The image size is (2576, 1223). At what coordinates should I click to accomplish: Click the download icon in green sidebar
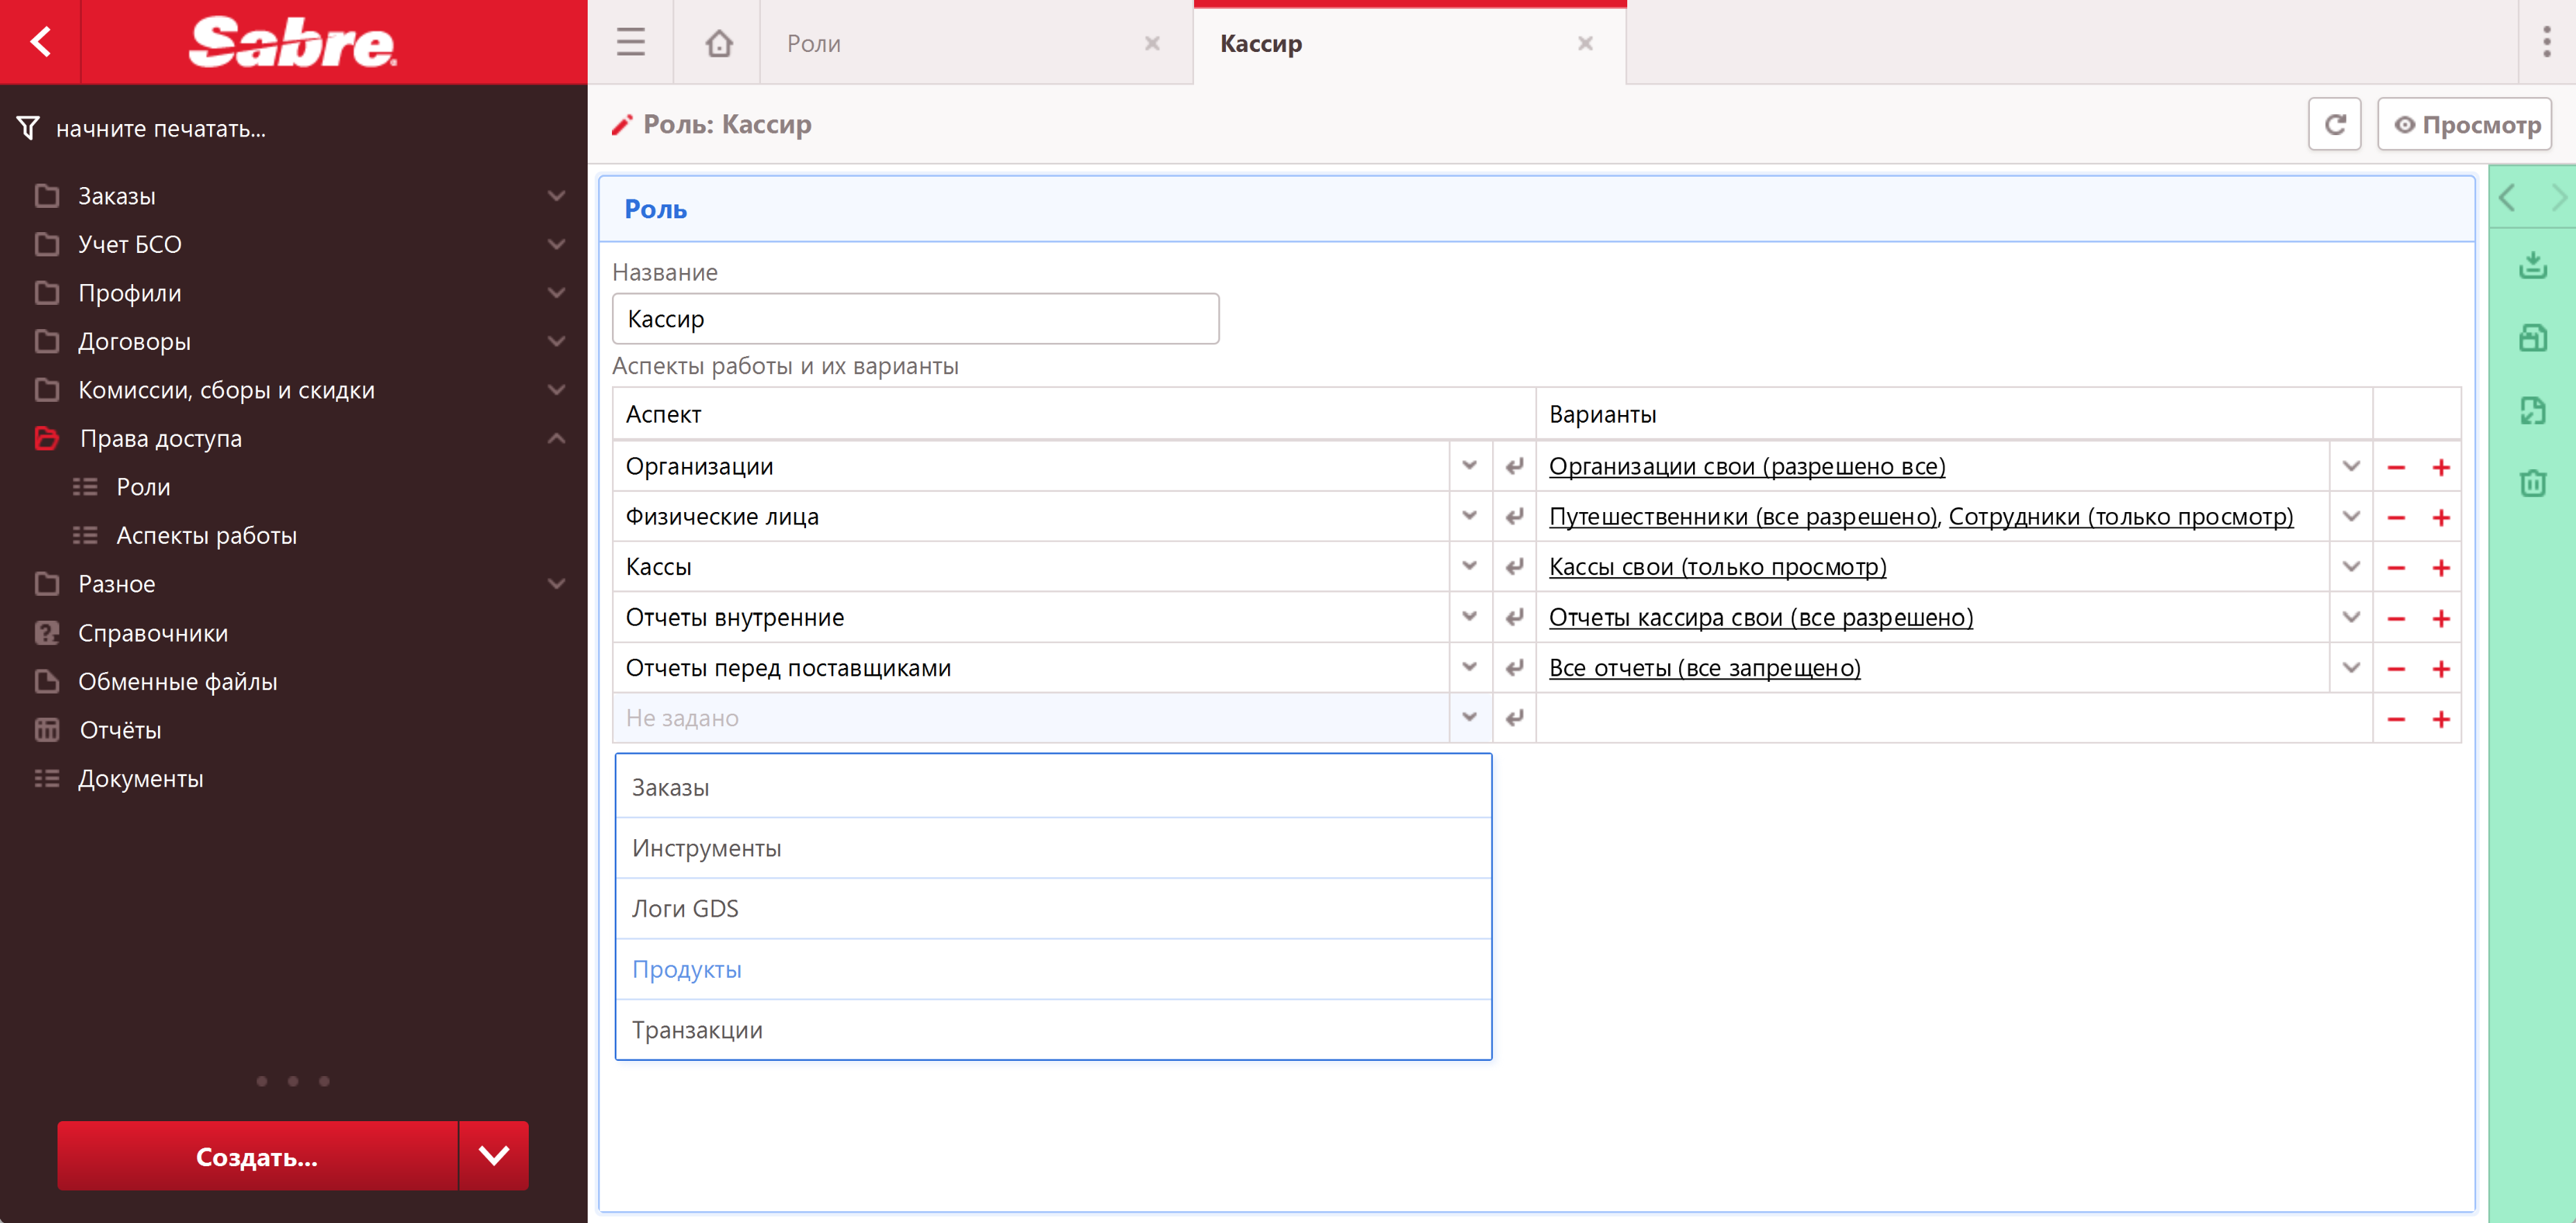(x=2532, y=265)
